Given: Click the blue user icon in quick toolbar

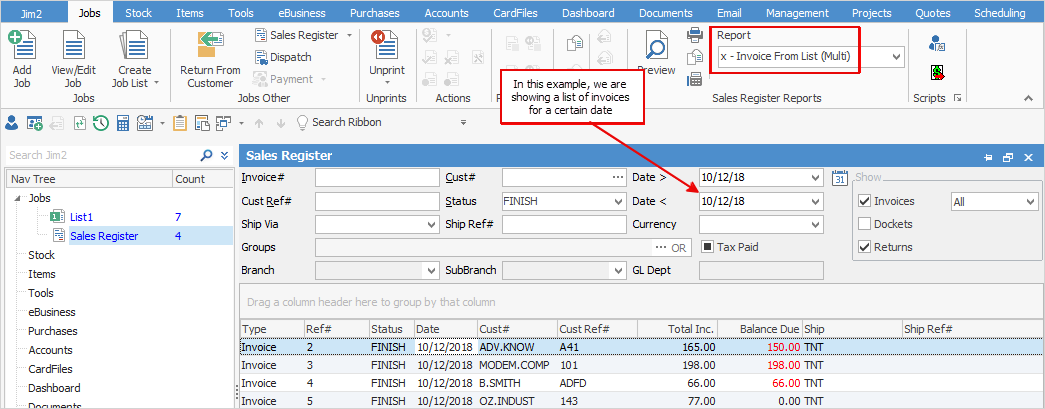Looking at the screenshot, I should [x=12, y=123].
